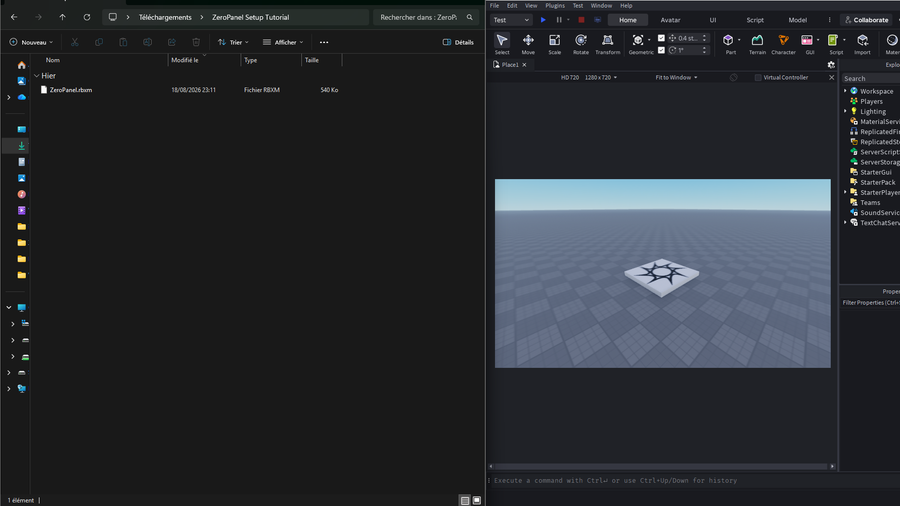Click the Cut scissors icon in File Explorer

coord(75,42)
